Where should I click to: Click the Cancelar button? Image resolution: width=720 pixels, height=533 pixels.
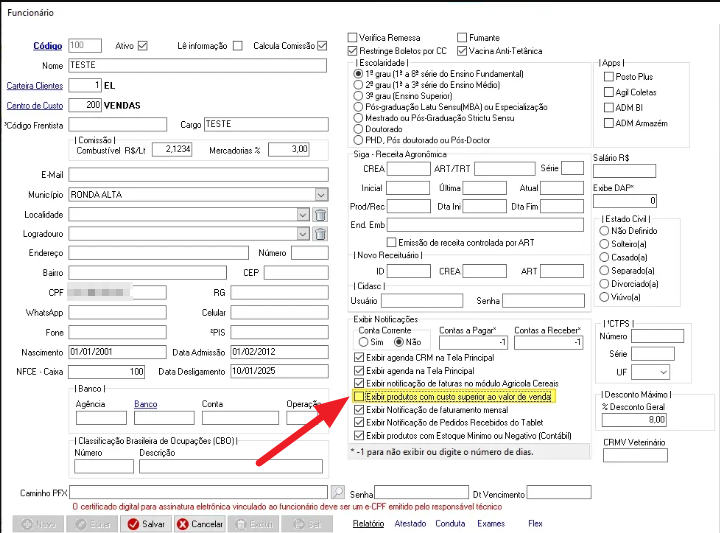[x=200, y=524]
